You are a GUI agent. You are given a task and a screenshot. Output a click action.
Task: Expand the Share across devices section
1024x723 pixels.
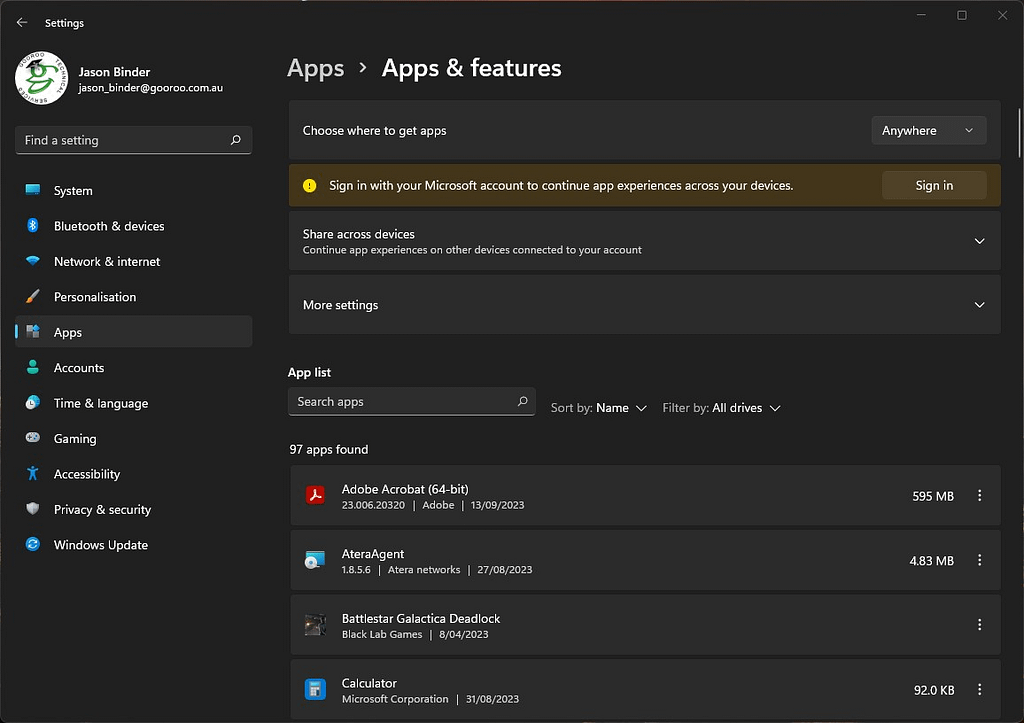point(978,240)
